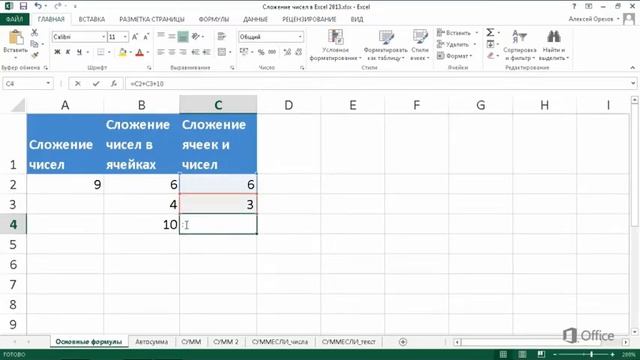The height and width of the screenshot is (360, 640).
Task: Open the Calibri font name dropdown
Action: tap(103, 37)
